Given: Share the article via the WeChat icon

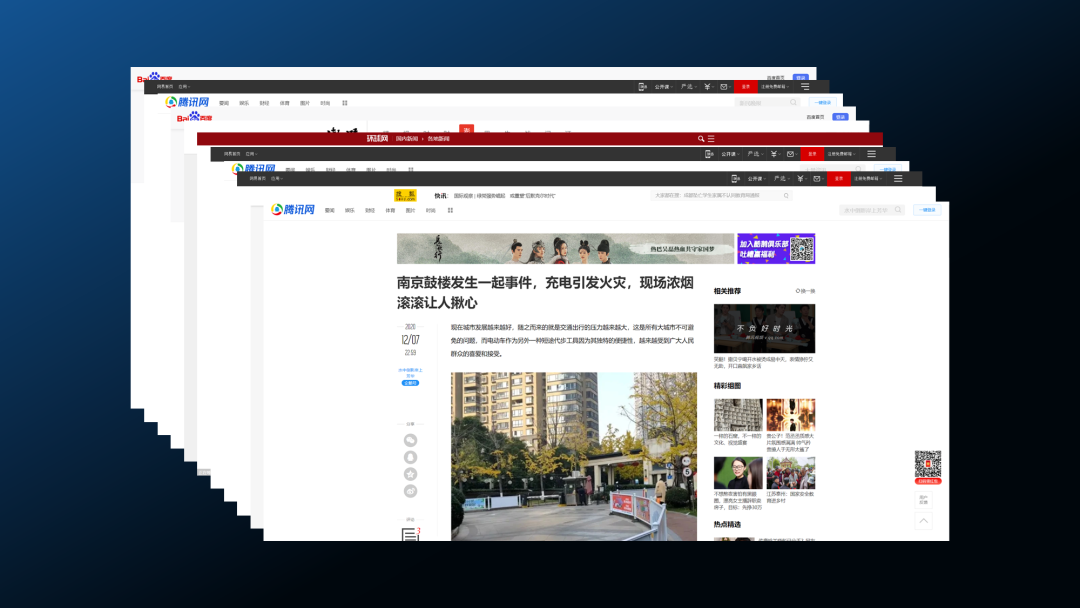Looking at the screenshot, I should pos(410,439).
